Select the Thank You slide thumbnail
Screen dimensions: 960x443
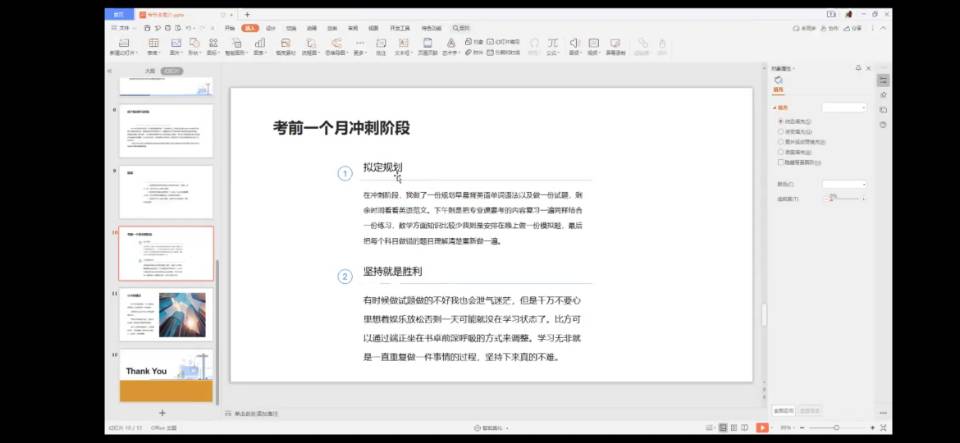coord(166,376)
